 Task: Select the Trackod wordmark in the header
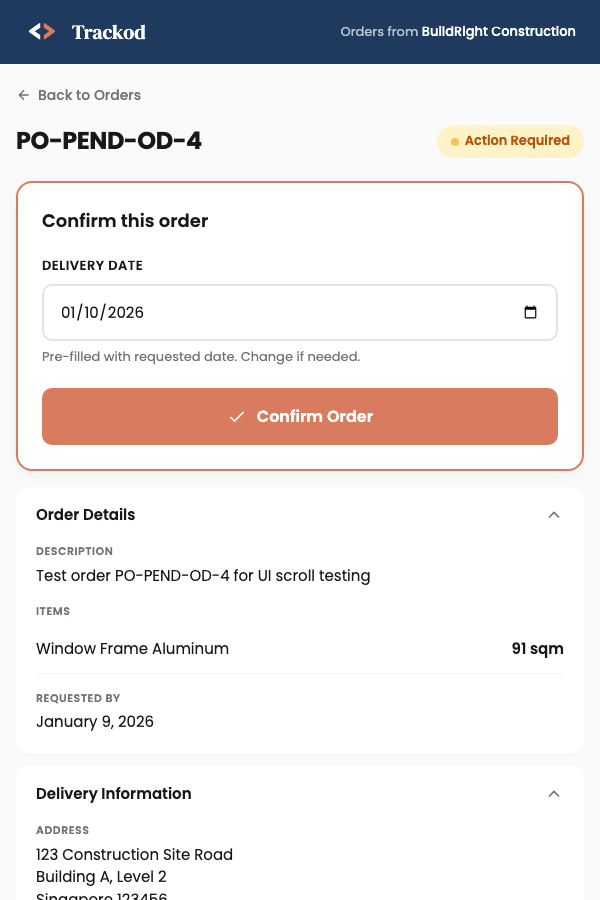pyautogui.click(x=108, y=32)
